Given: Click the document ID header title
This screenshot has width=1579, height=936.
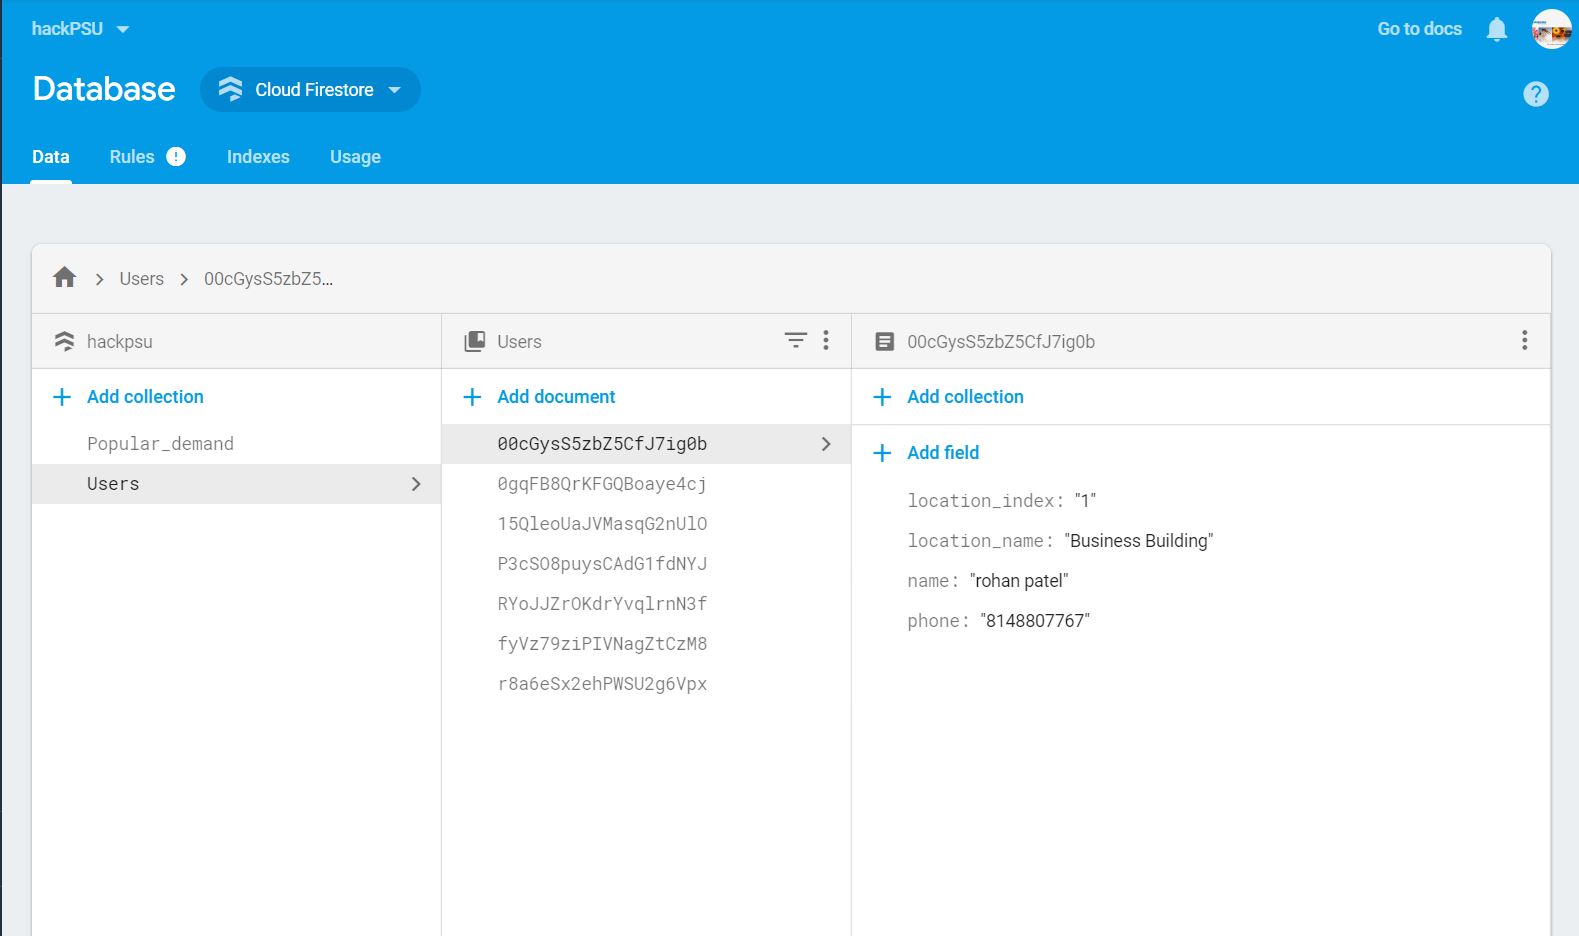Looking at the screenshot, I should pyautogui.click(x=1001, y=341).
